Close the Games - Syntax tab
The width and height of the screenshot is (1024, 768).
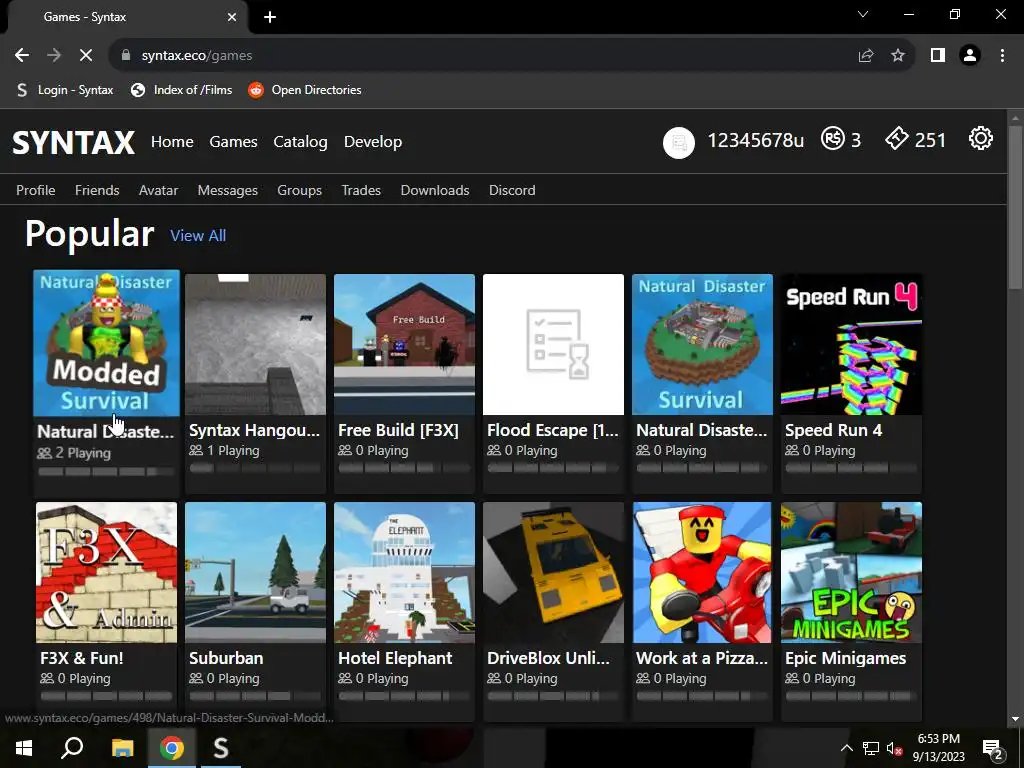[x=232, y=17]
